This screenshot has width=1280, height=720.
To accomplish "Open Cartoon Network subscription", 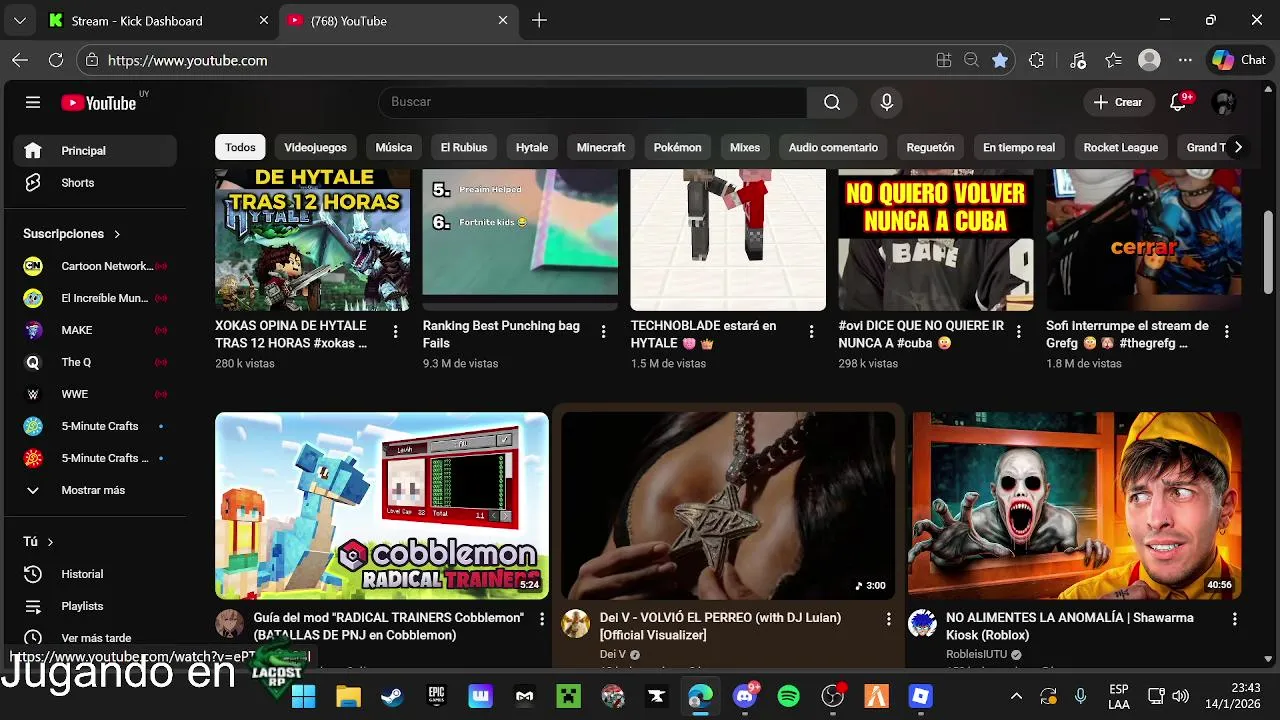I will pyautogui.click(x=95, y=266).
